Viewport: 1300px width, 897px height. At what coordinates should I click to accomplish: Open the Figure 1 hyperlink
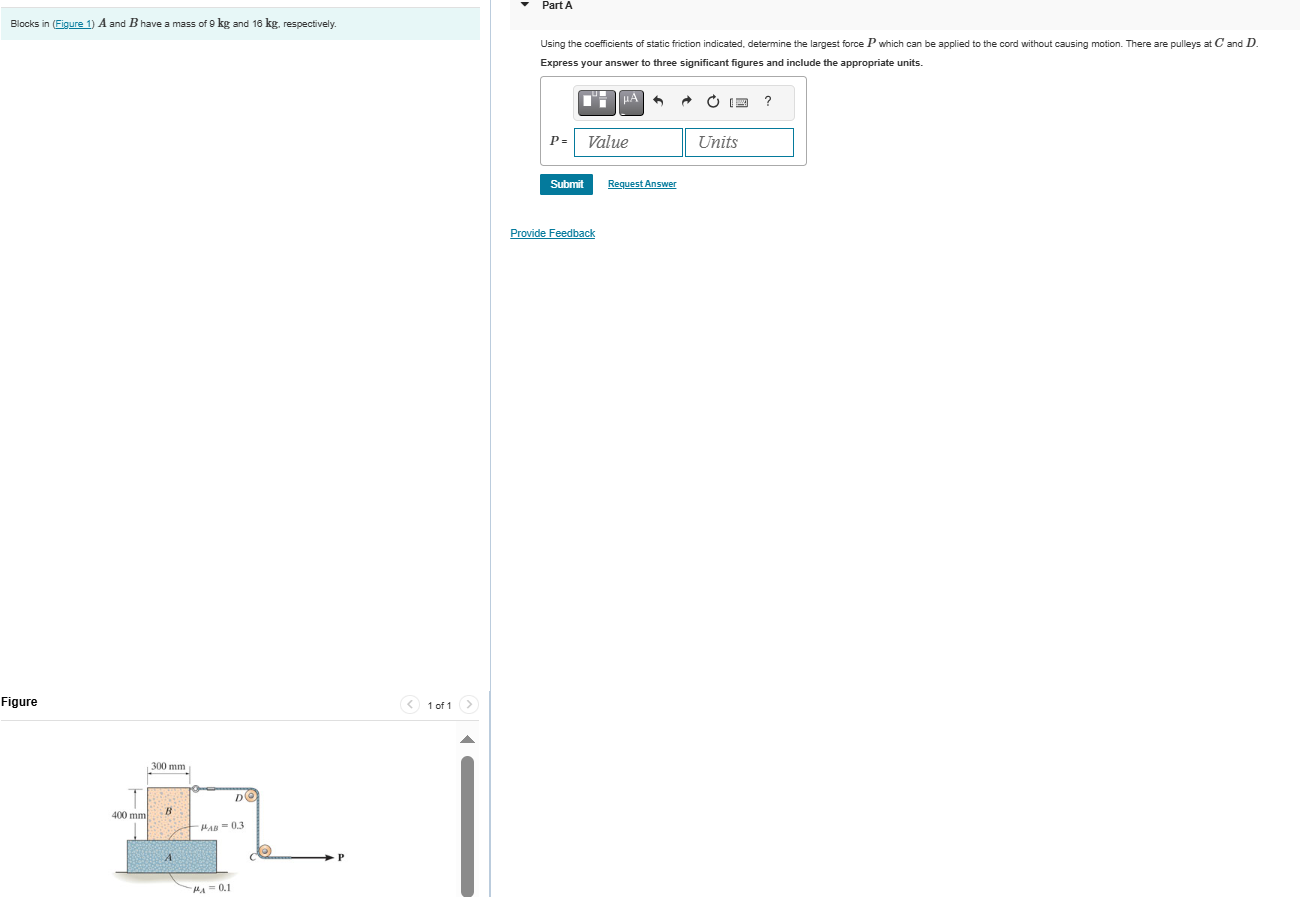tap(73, 22)
